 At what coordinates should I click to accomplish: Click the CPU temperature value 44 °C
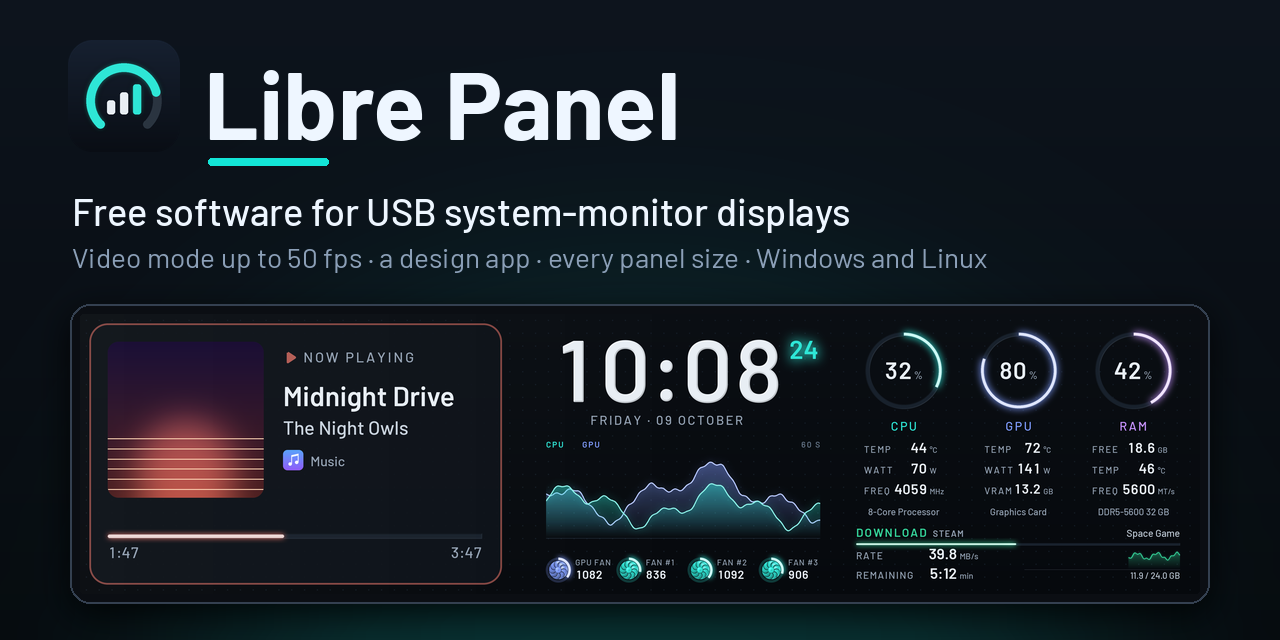click(923, 448)
